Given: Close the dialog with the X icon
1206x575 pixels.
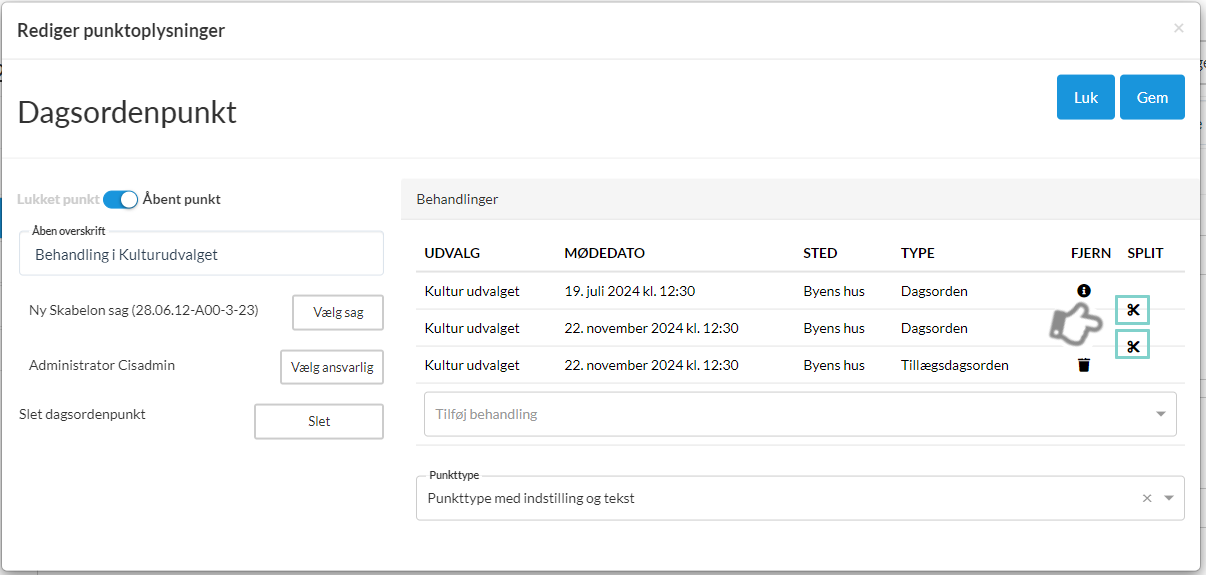Looking at the screenshot, I should click(1178, 29).
